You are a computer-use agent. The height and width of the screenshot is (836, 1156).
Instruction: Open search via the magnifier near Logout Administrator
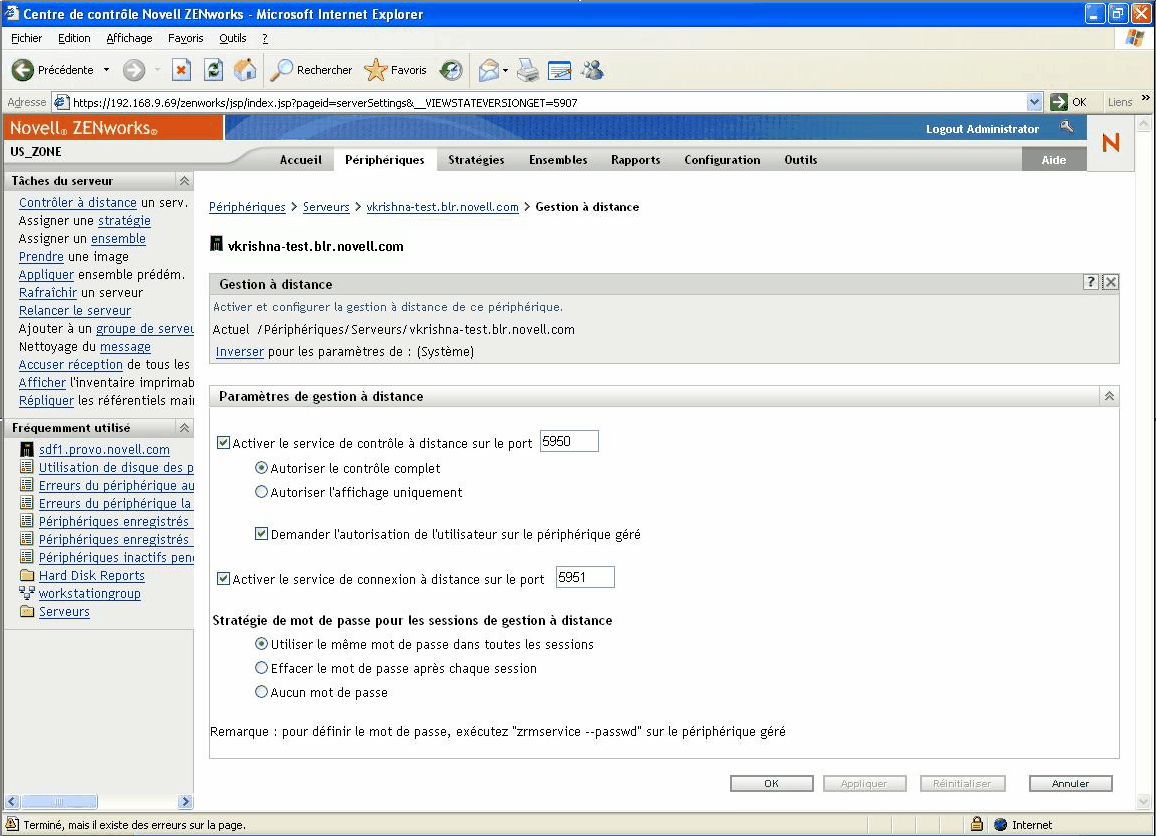pyautogui.click(x=1066, y=128)
